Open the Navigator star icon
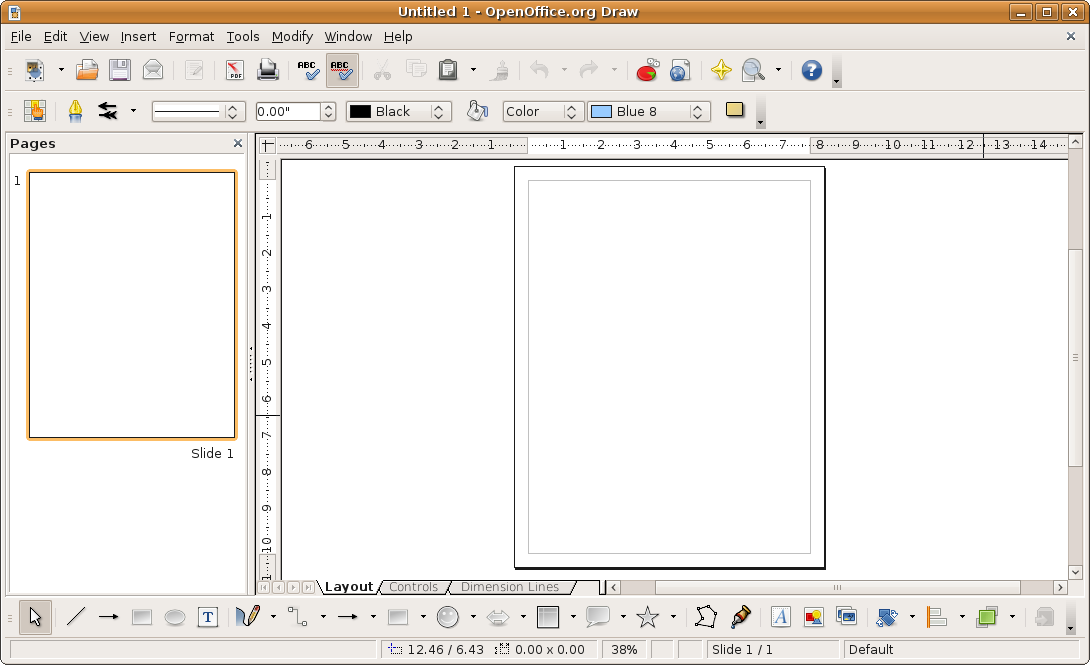The width and height of the screenshot is (1090, 665). point(721,70)
